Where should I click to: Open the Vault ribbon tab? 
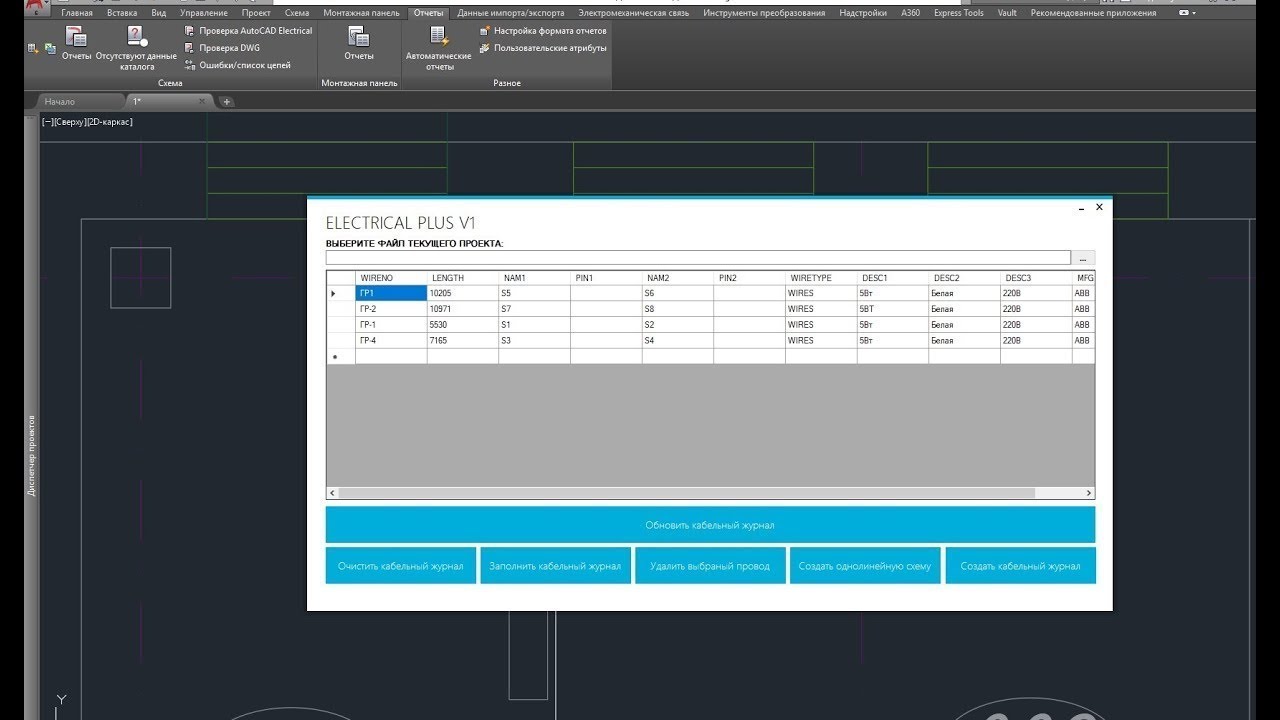(x=1007, y=13)
